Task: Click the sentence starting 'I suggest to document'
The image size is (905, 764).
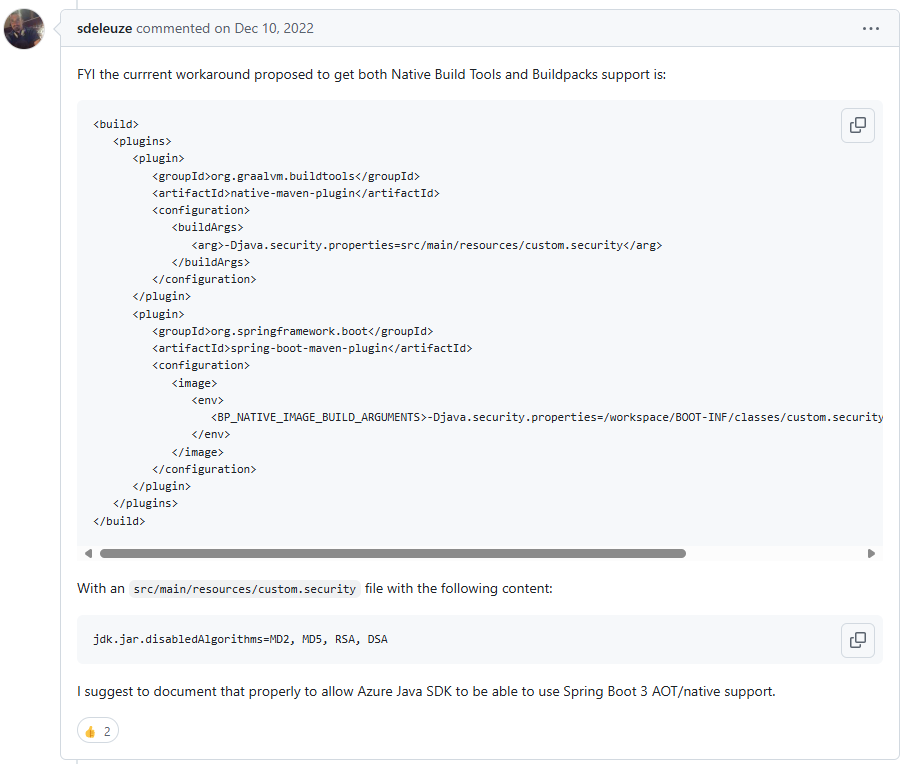Action: pos(426,691)
